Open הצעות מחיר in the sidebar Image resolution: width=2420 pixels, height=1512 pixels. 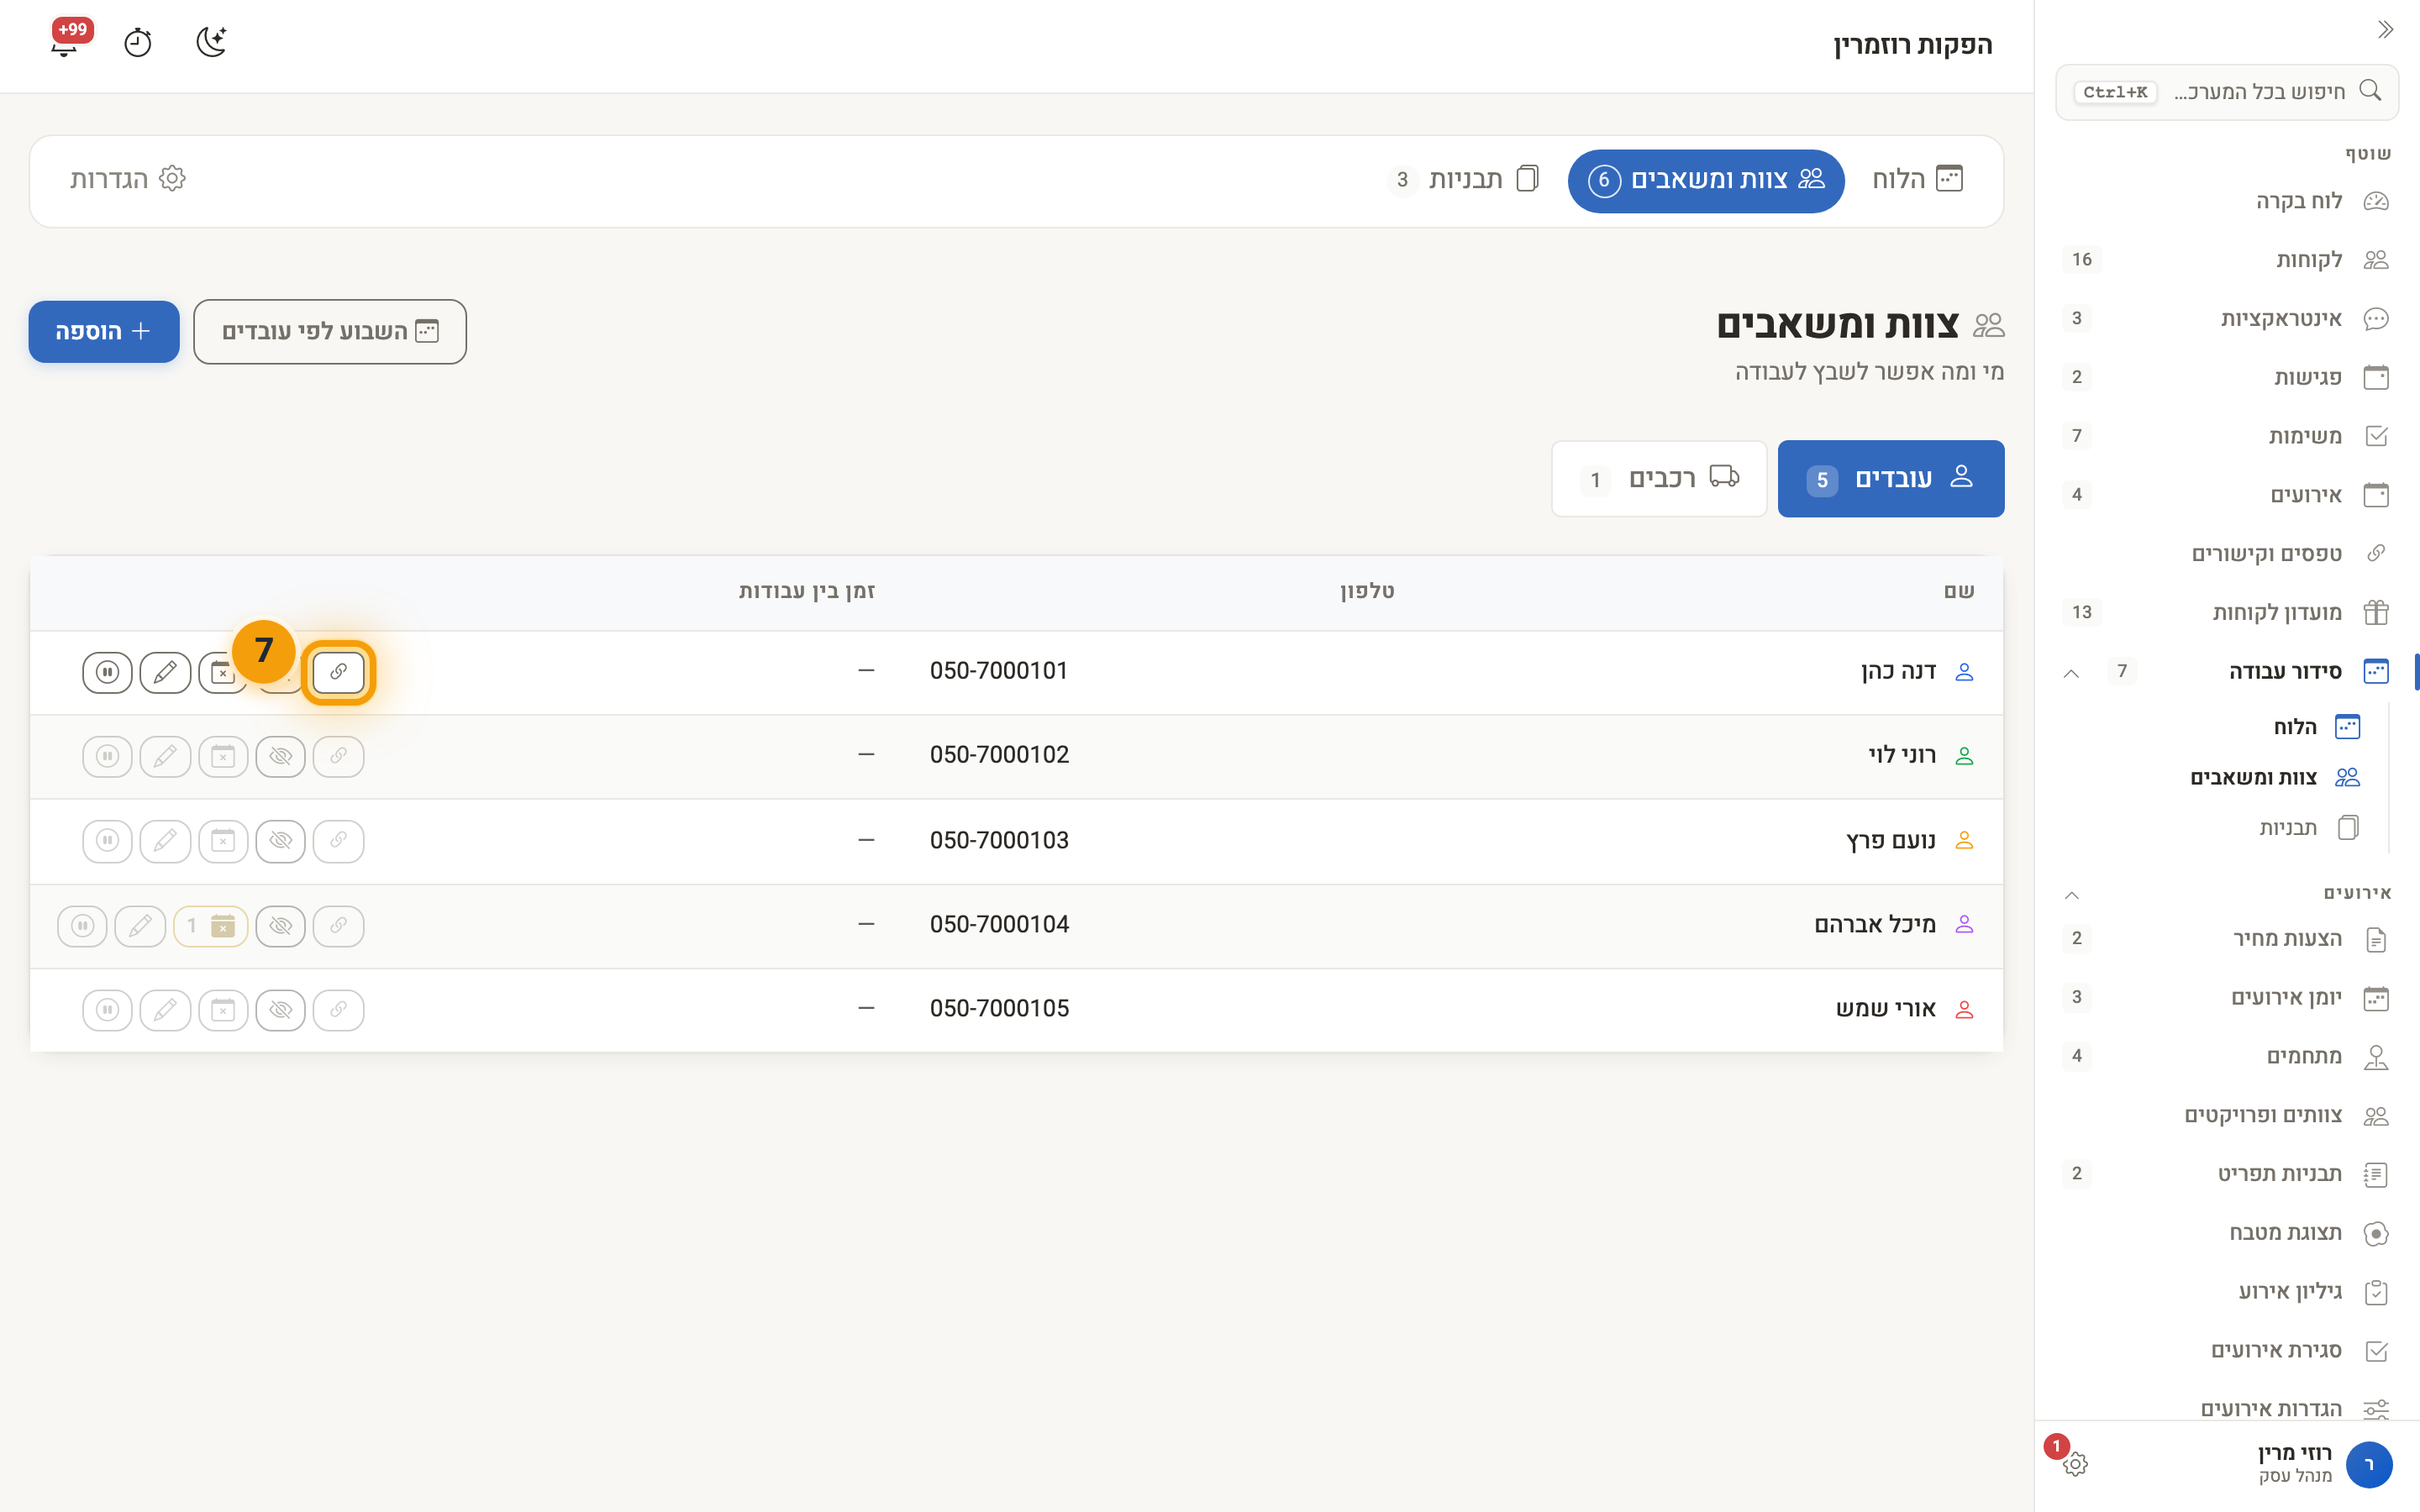pos(2226,938)
